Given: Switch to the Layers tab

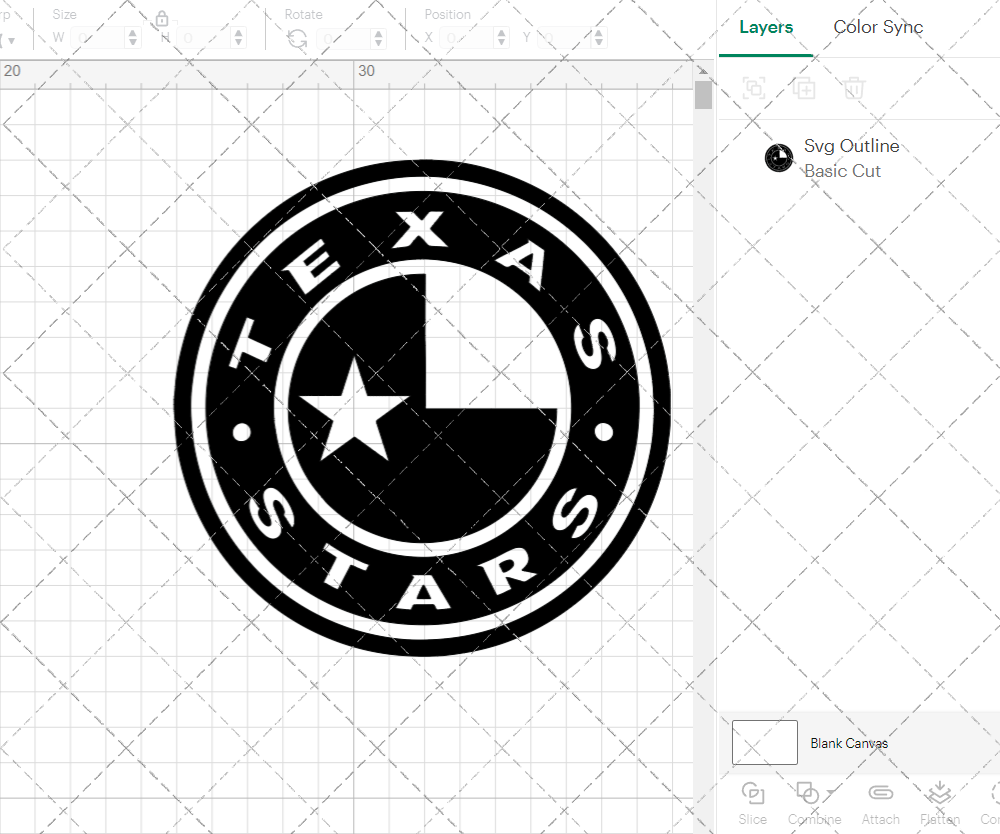Looking at the screenshot, I should point(766,27).
